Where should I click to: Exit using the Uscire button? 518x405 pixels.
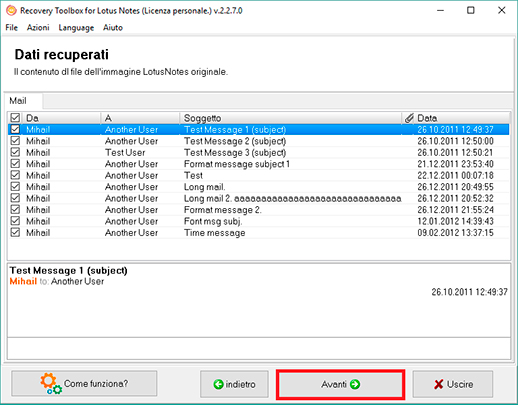(x=453, y=384)
